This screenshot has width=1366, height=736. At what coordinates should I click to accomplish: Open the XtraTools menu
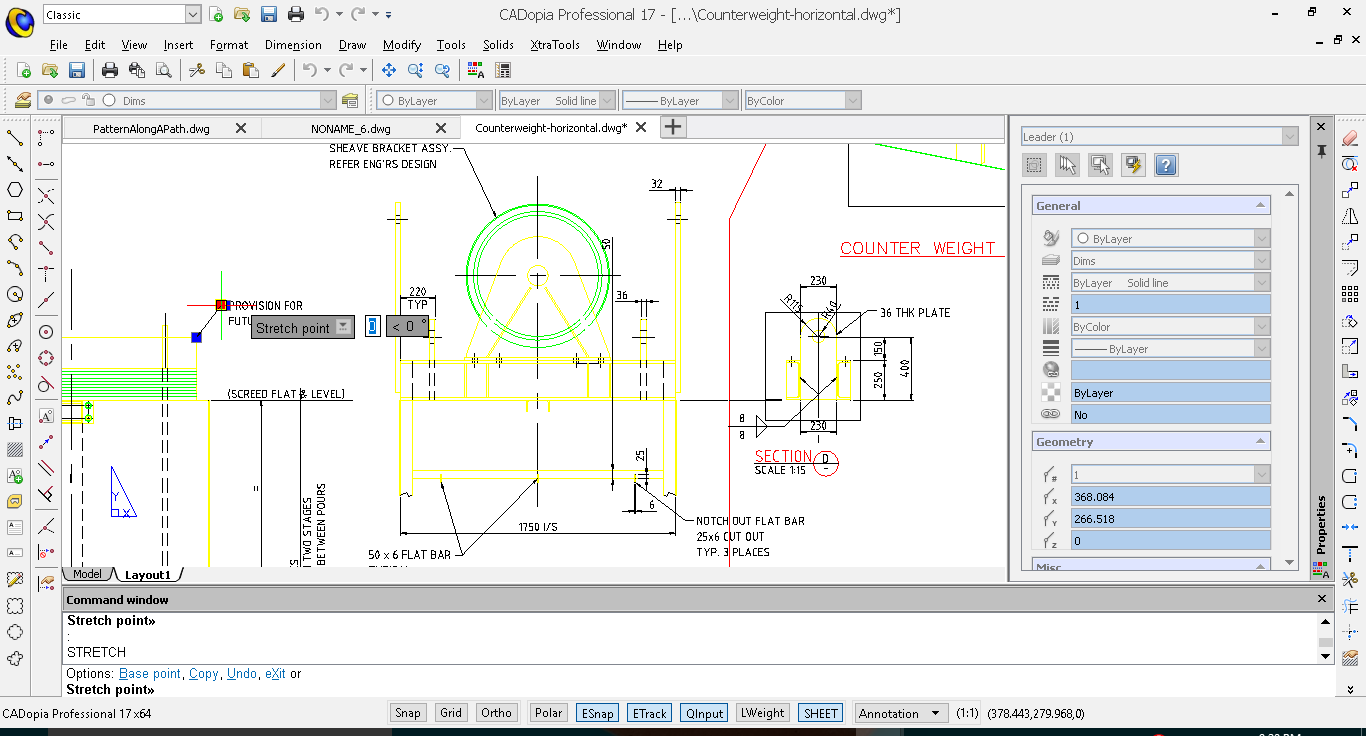(x=555, y=44)
